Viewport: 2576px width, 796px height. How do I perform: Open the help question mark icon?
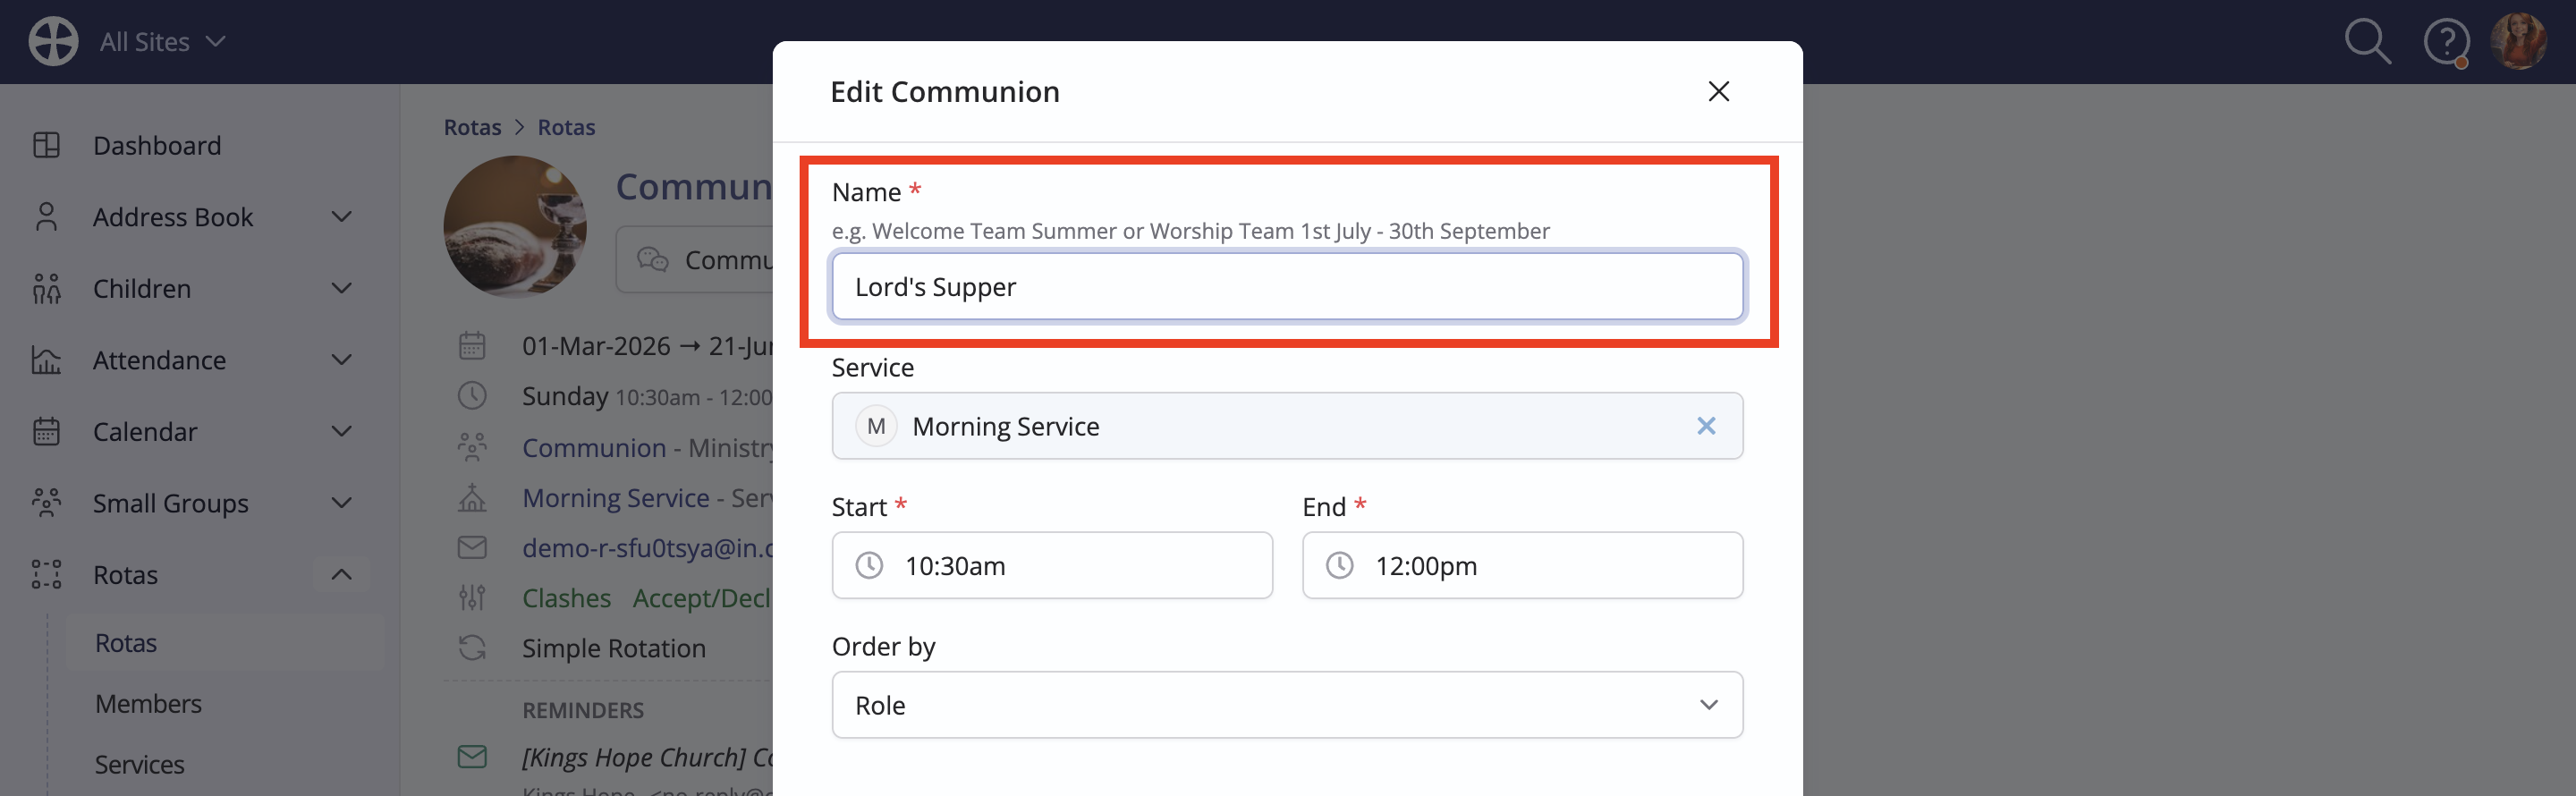pos(2446,42)
